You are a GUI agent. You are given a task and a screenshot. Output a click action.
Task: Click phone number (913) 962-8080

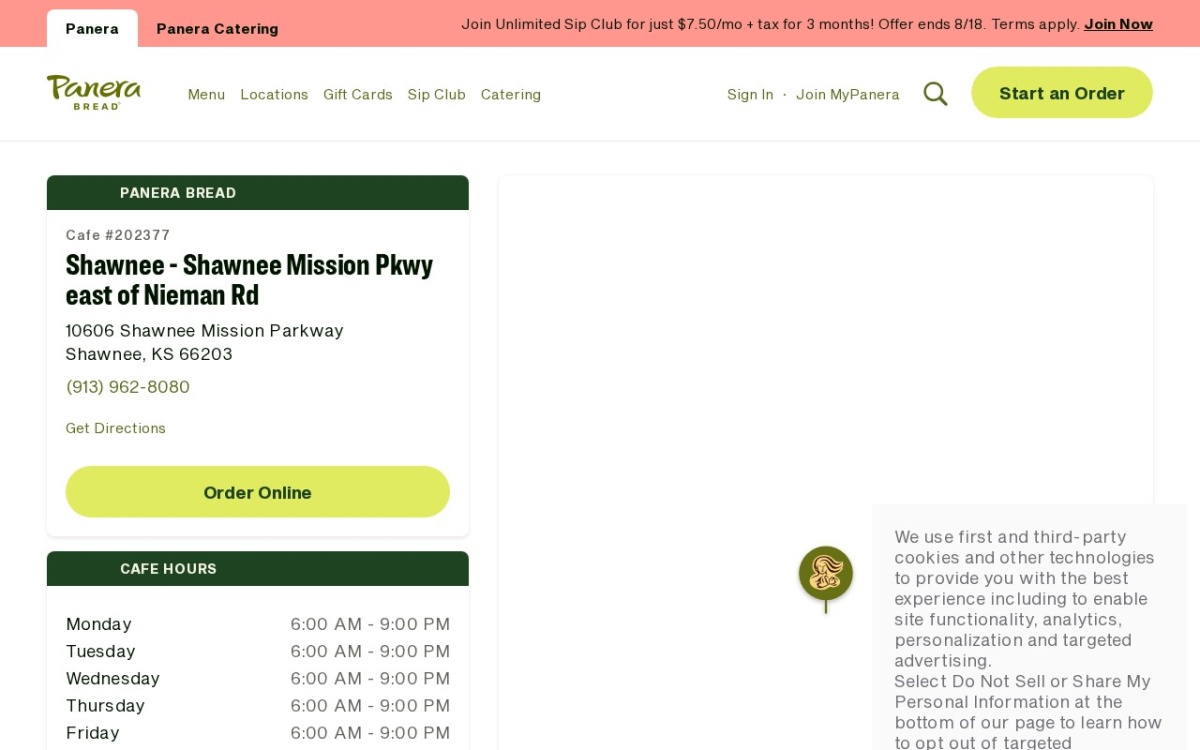coord(128,387)
